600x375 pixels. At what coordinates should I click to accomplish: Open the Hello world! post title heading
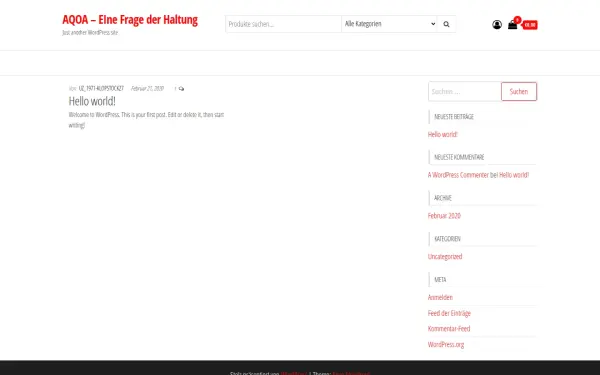(92, 101)
